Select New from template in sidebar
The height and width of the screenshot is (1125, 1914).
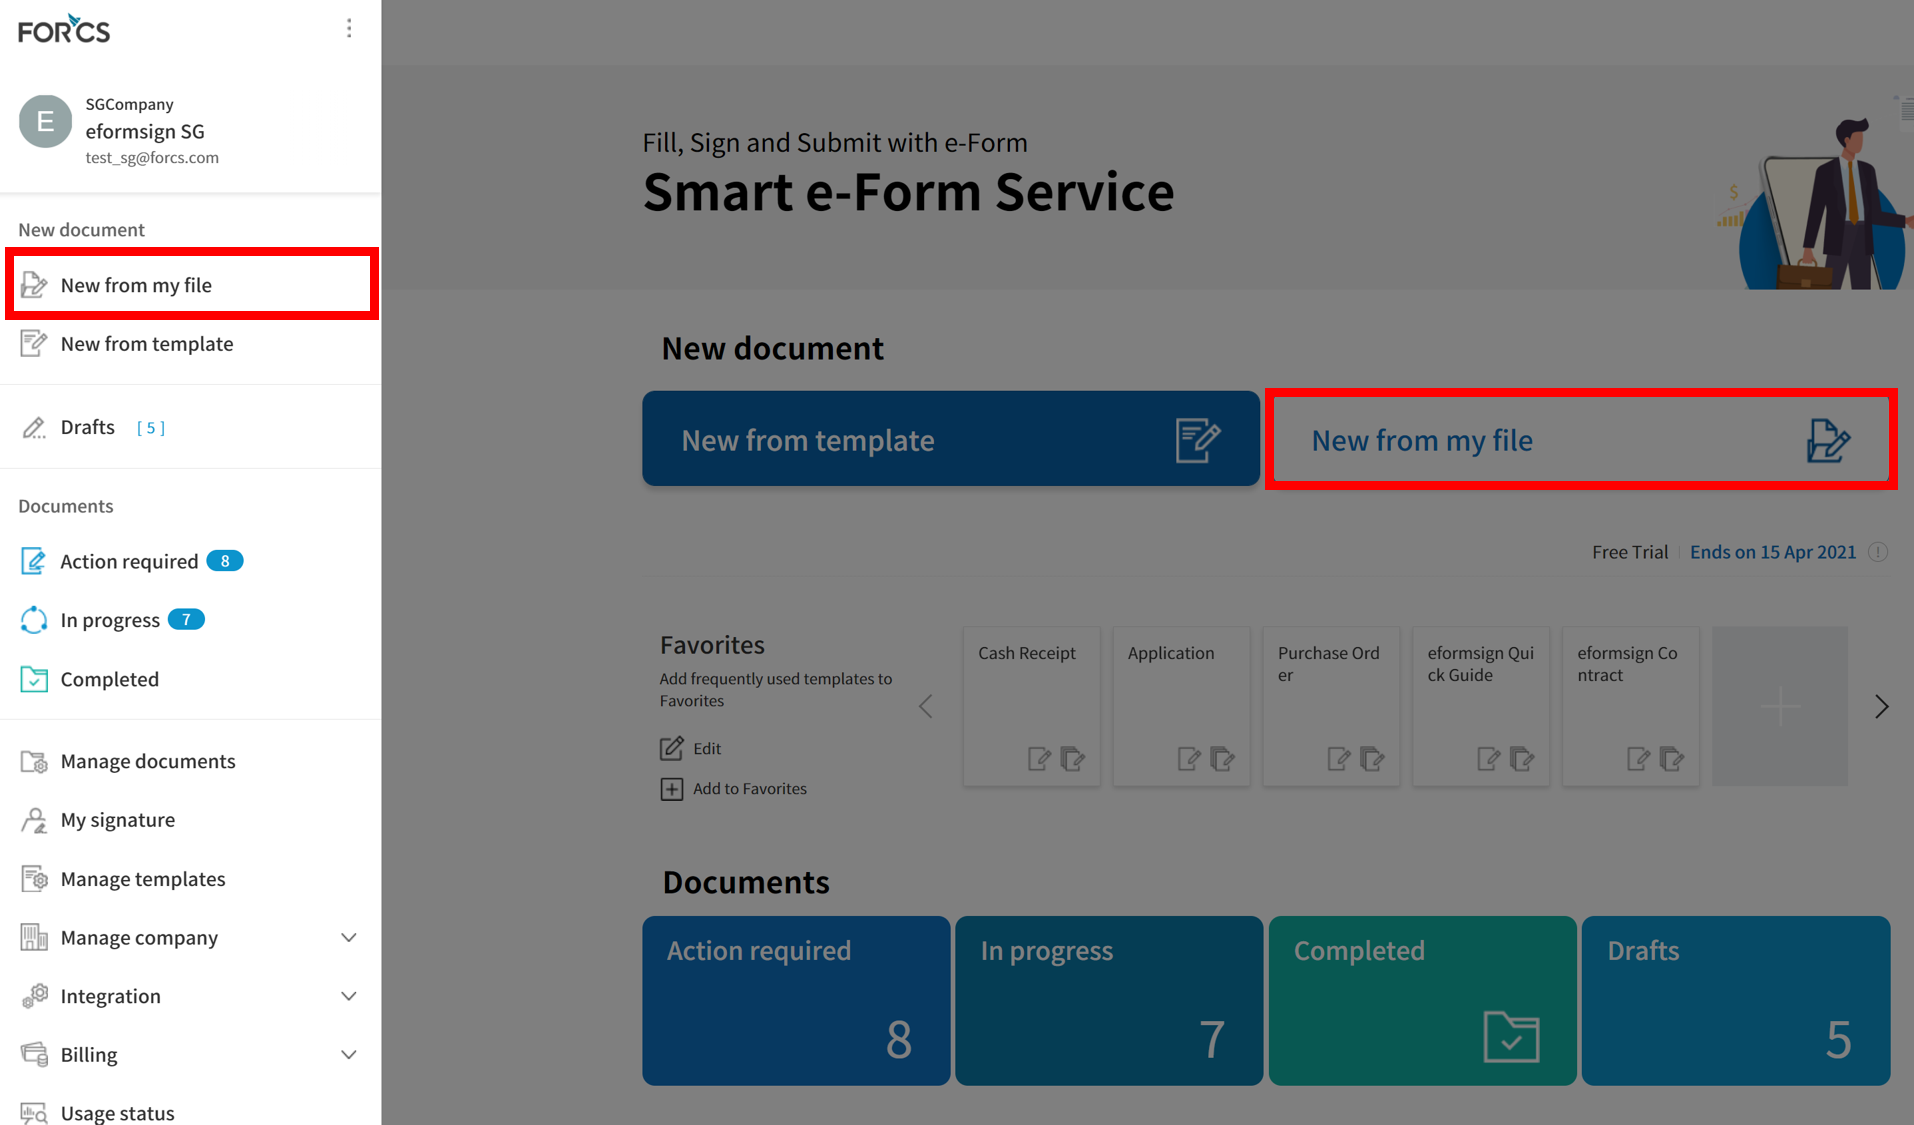[191, 343]
